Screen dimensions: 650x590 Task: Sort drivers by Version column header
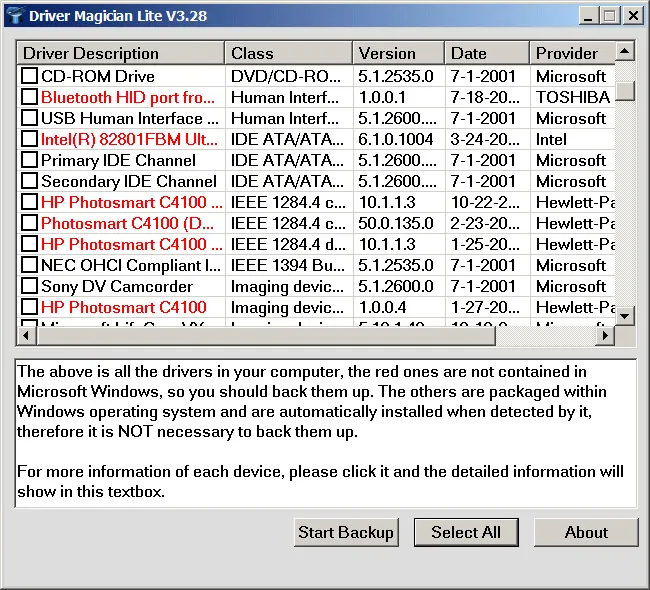(398, 53)
